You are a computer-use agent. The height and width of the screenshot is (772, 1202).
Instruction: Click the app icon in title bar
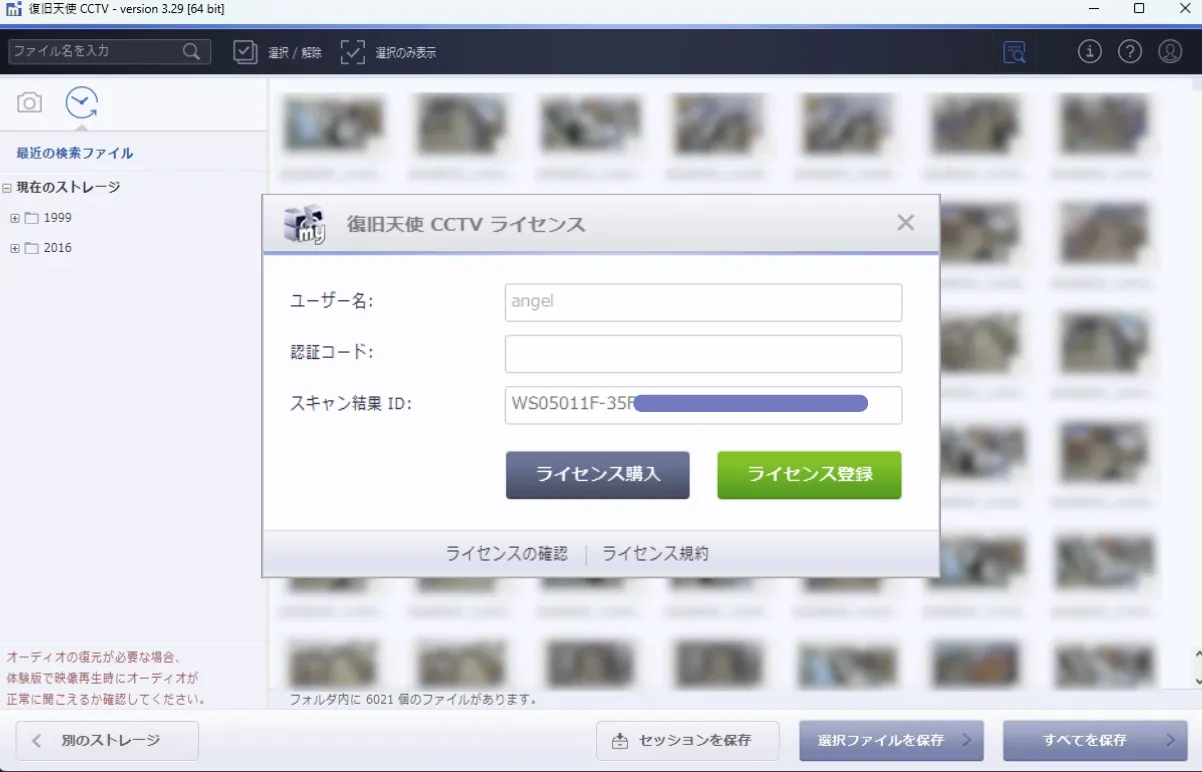point(13,9)
